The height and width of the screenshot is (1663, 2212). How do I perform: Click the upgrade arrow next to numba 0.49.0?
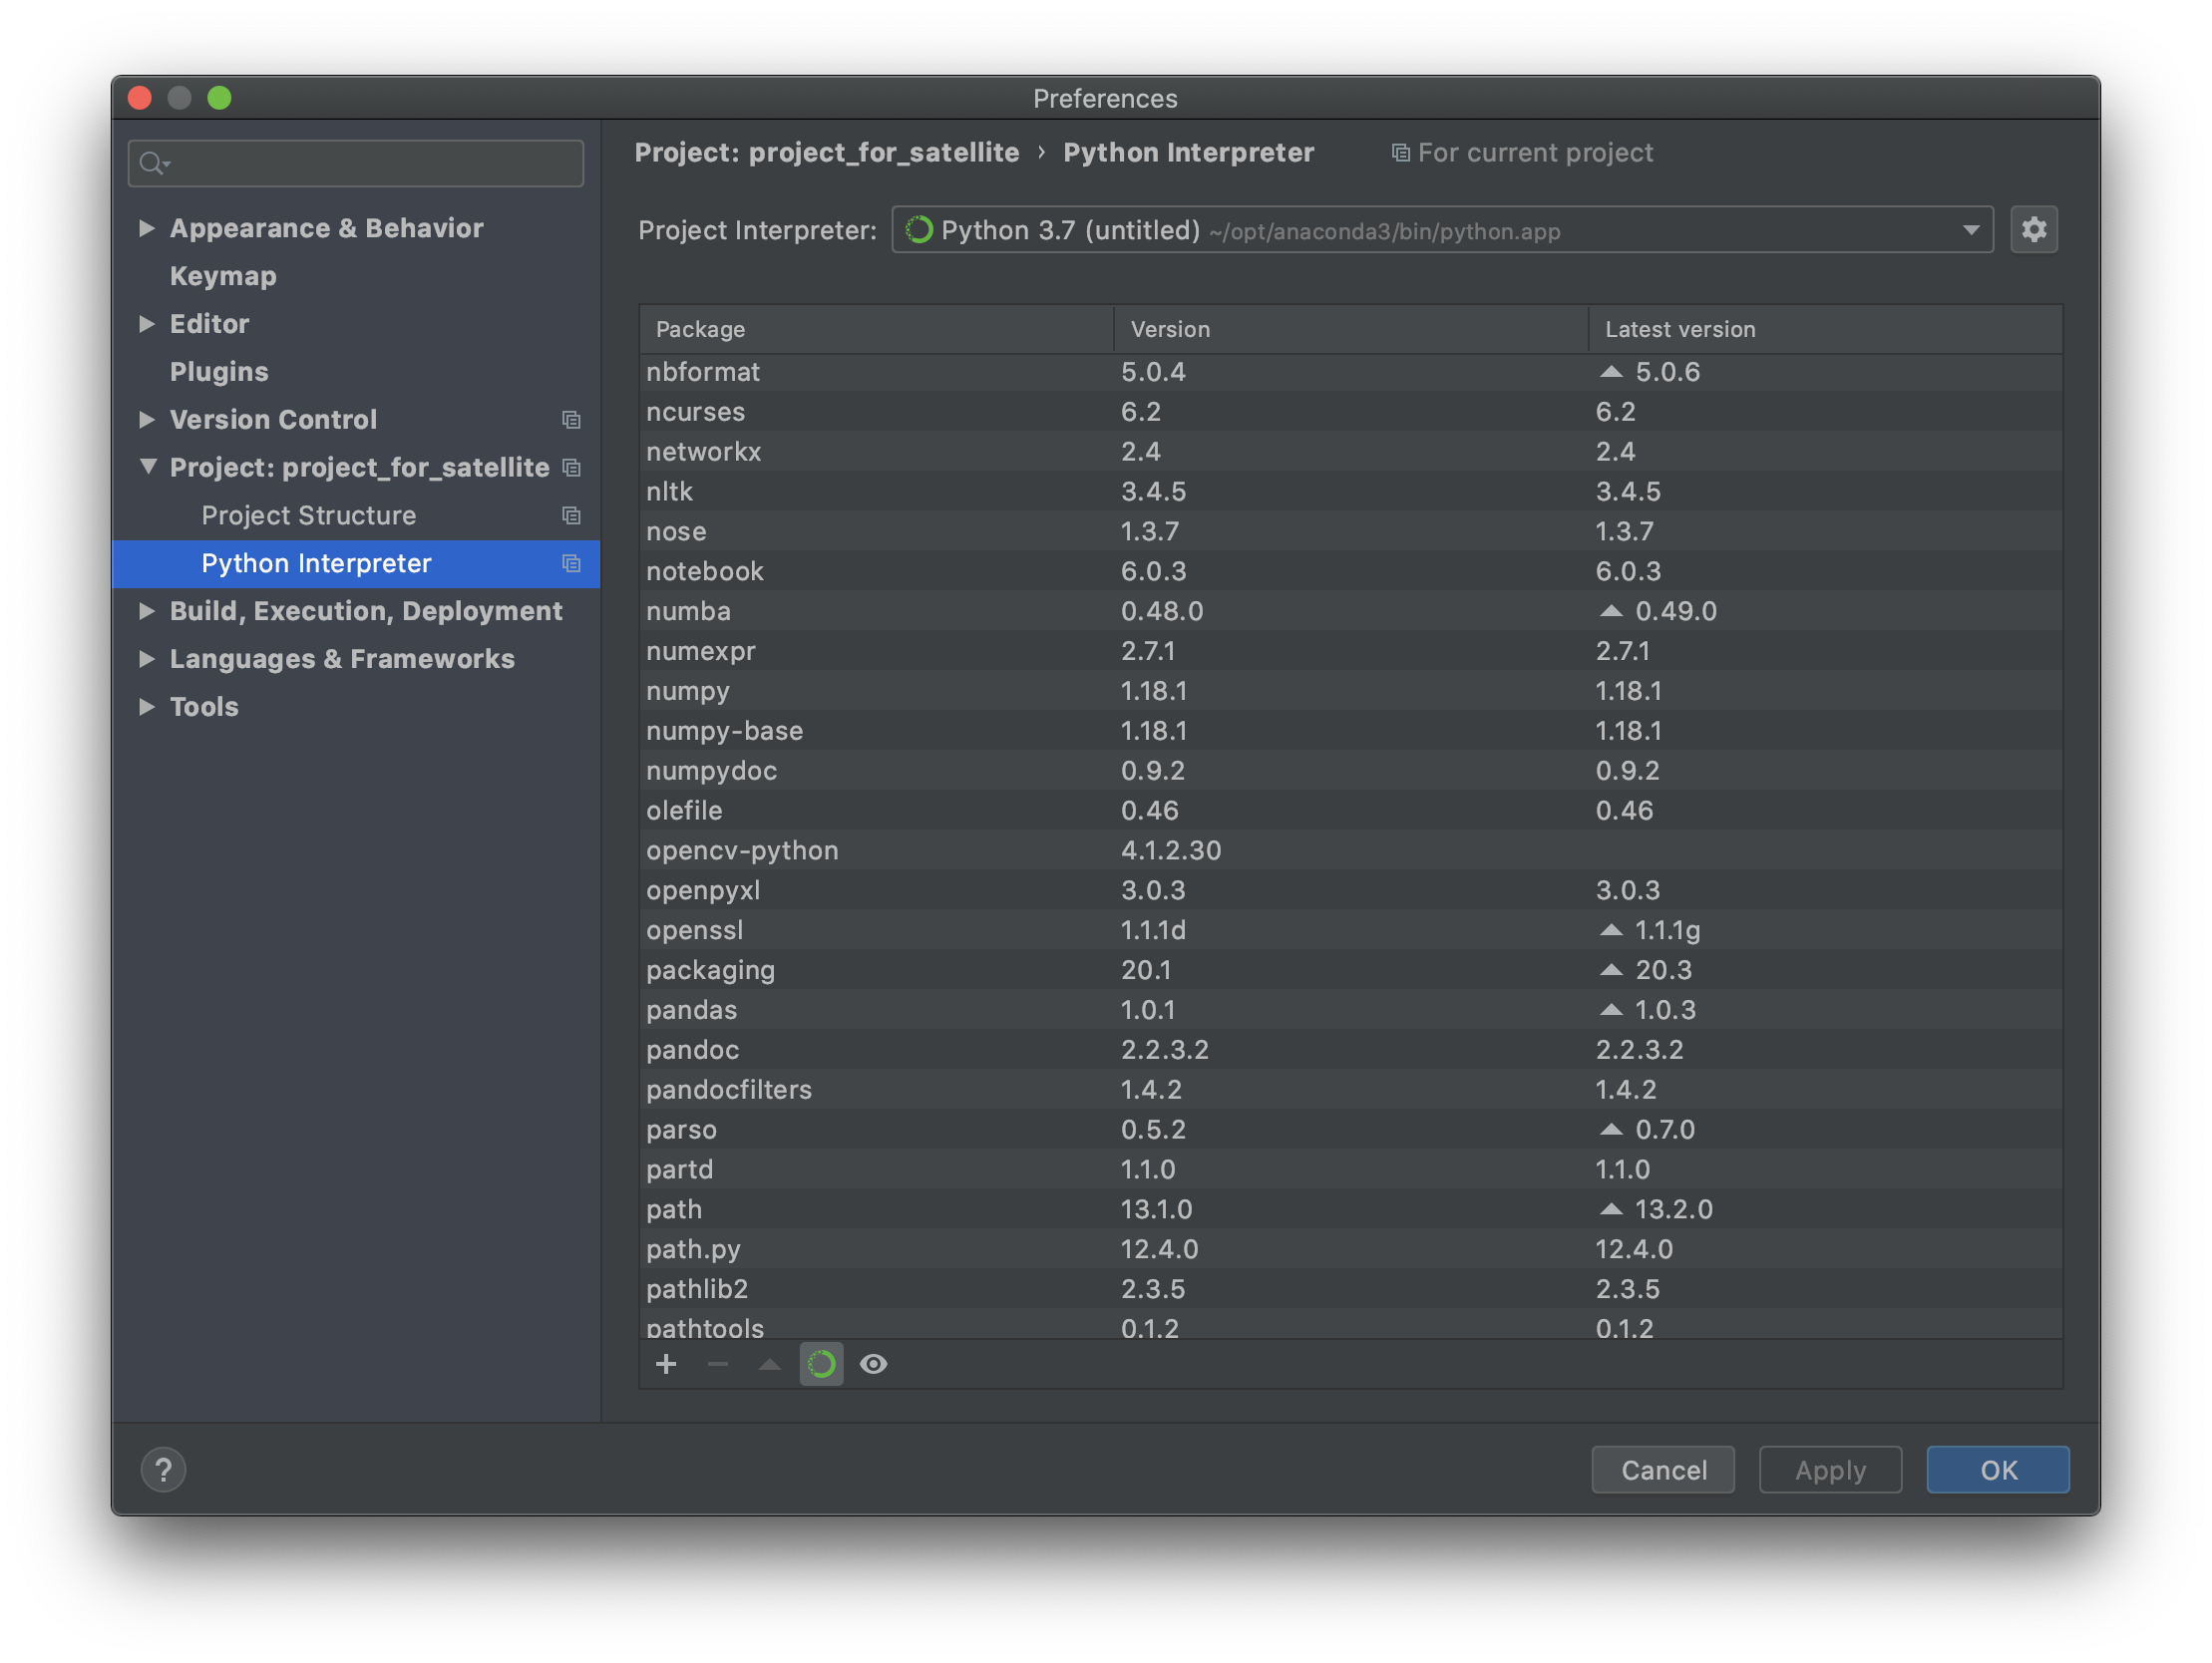tap(1610, 610)
